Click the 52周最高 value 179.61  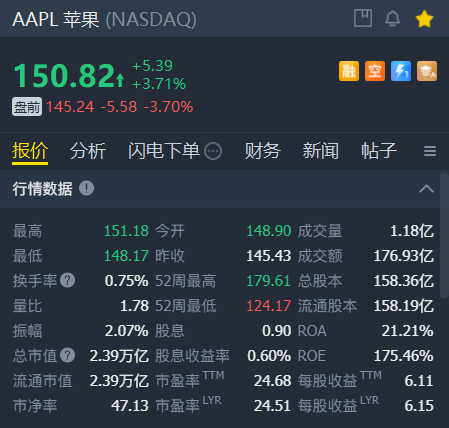269,281
